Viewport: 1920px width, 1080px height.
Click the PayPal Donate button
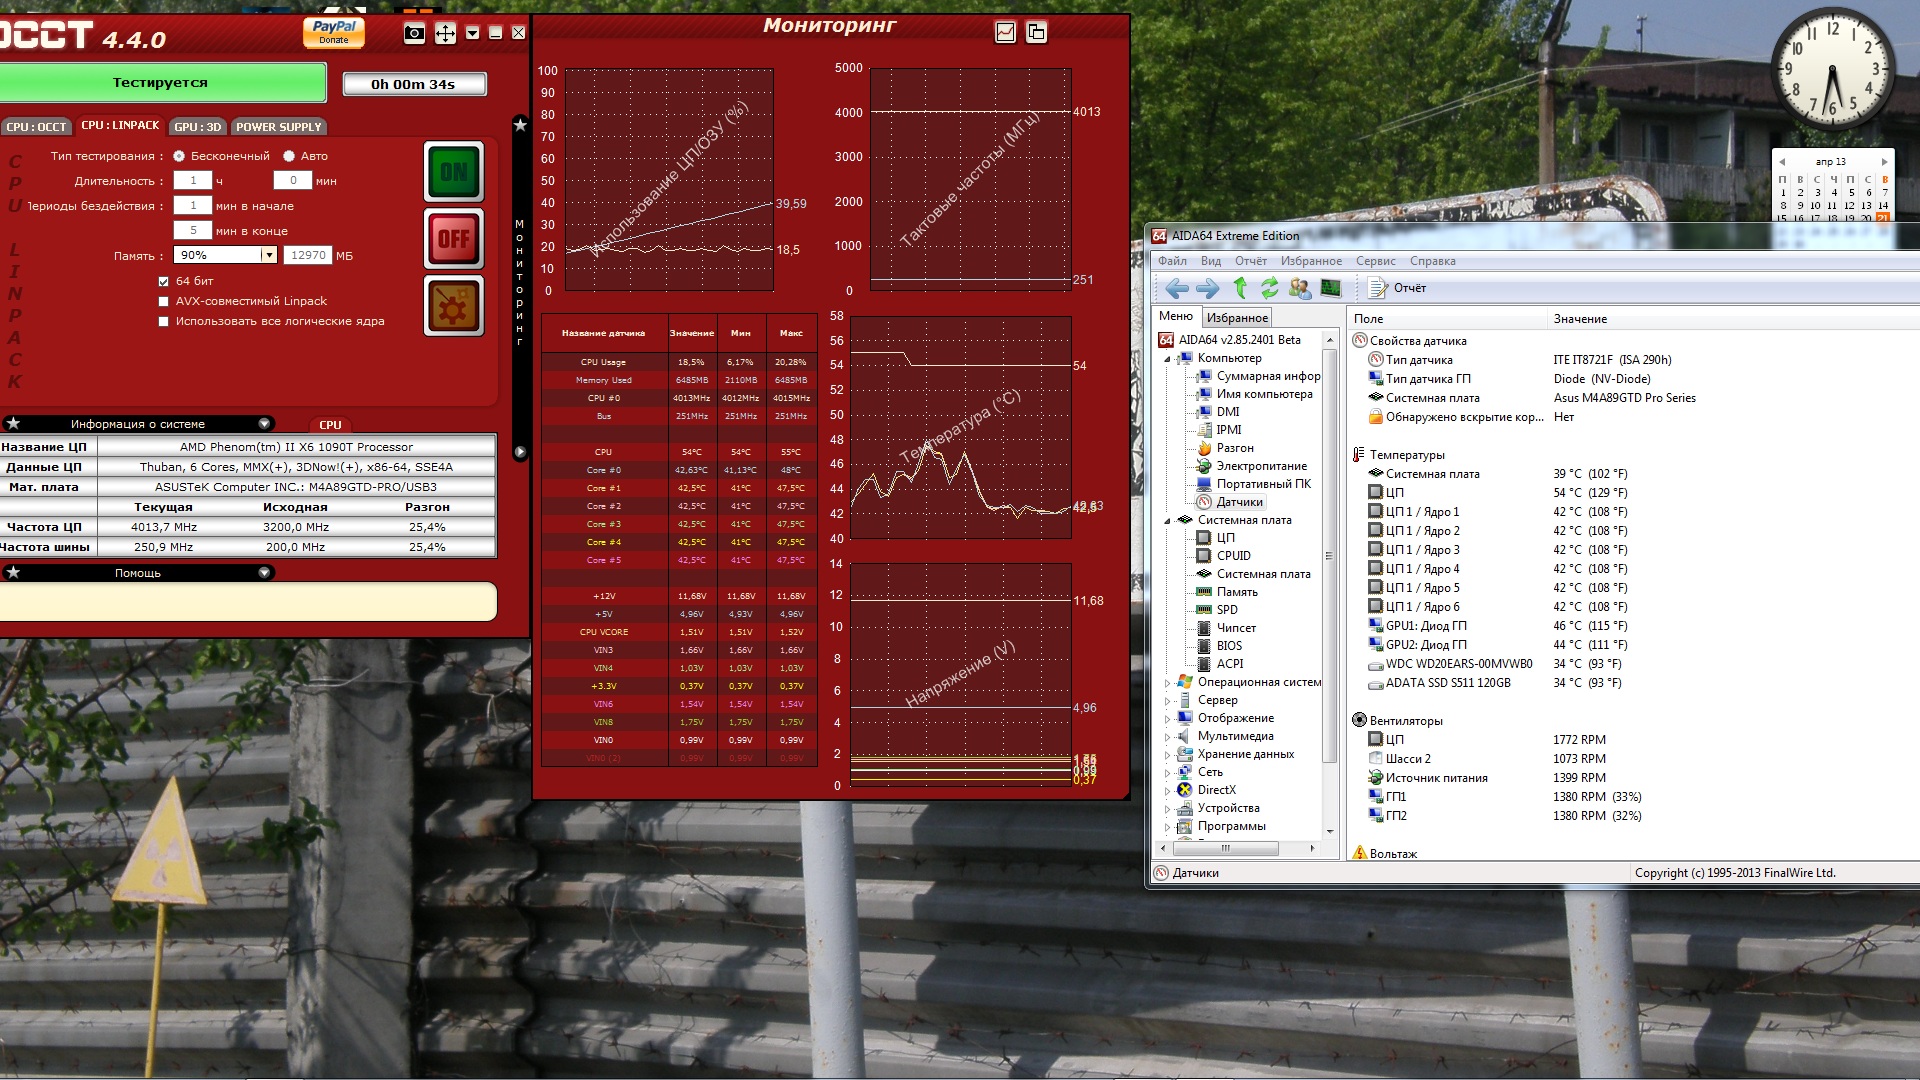(x=334, y=32)
